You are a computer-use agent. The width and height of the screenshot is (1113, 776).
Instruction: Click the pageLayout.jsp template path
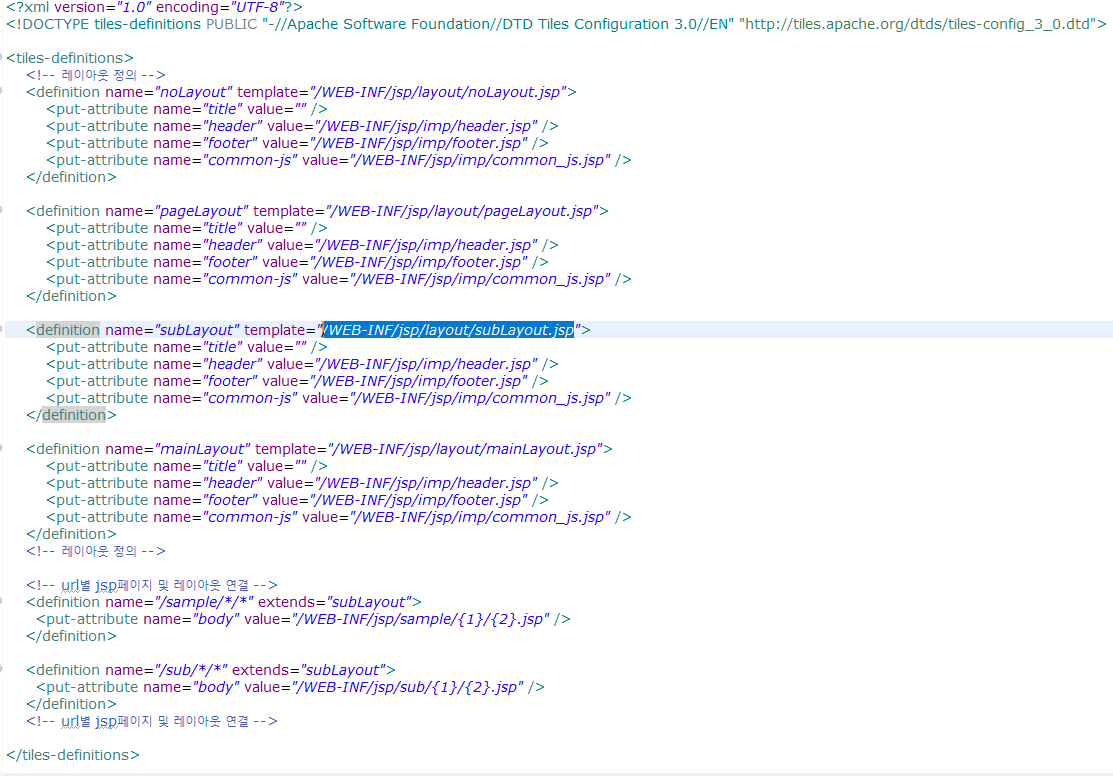pos(463,212)
